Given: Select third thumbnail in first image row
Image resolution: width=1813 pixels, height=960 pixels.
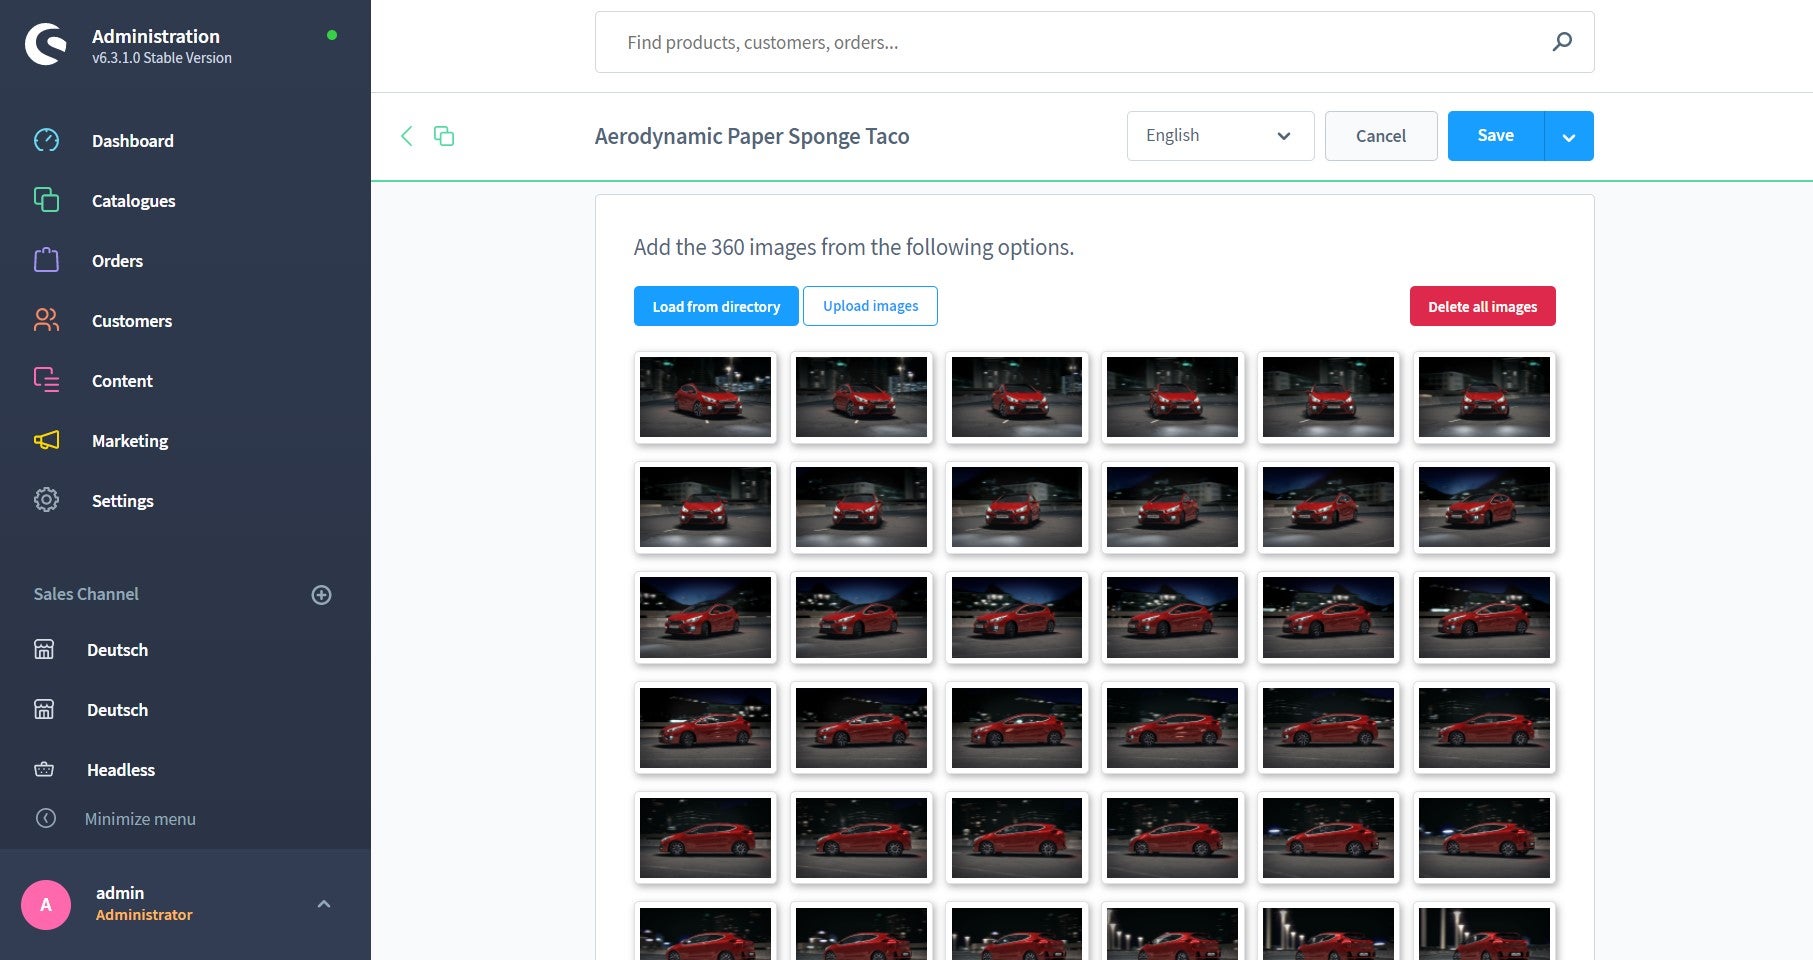Looking at the screenshot, I should coord(1017,397).
